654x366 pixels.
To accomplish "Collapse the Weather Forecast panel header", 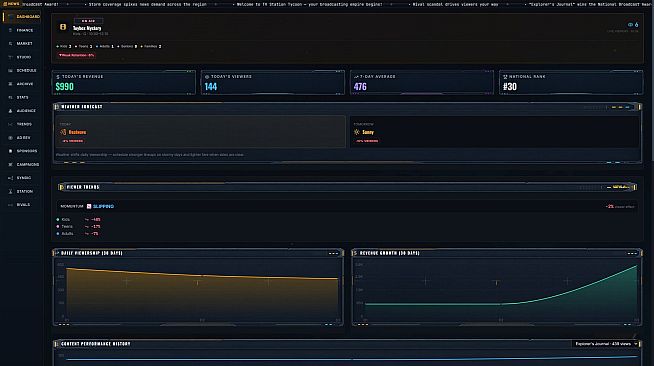I will point(347,107).
